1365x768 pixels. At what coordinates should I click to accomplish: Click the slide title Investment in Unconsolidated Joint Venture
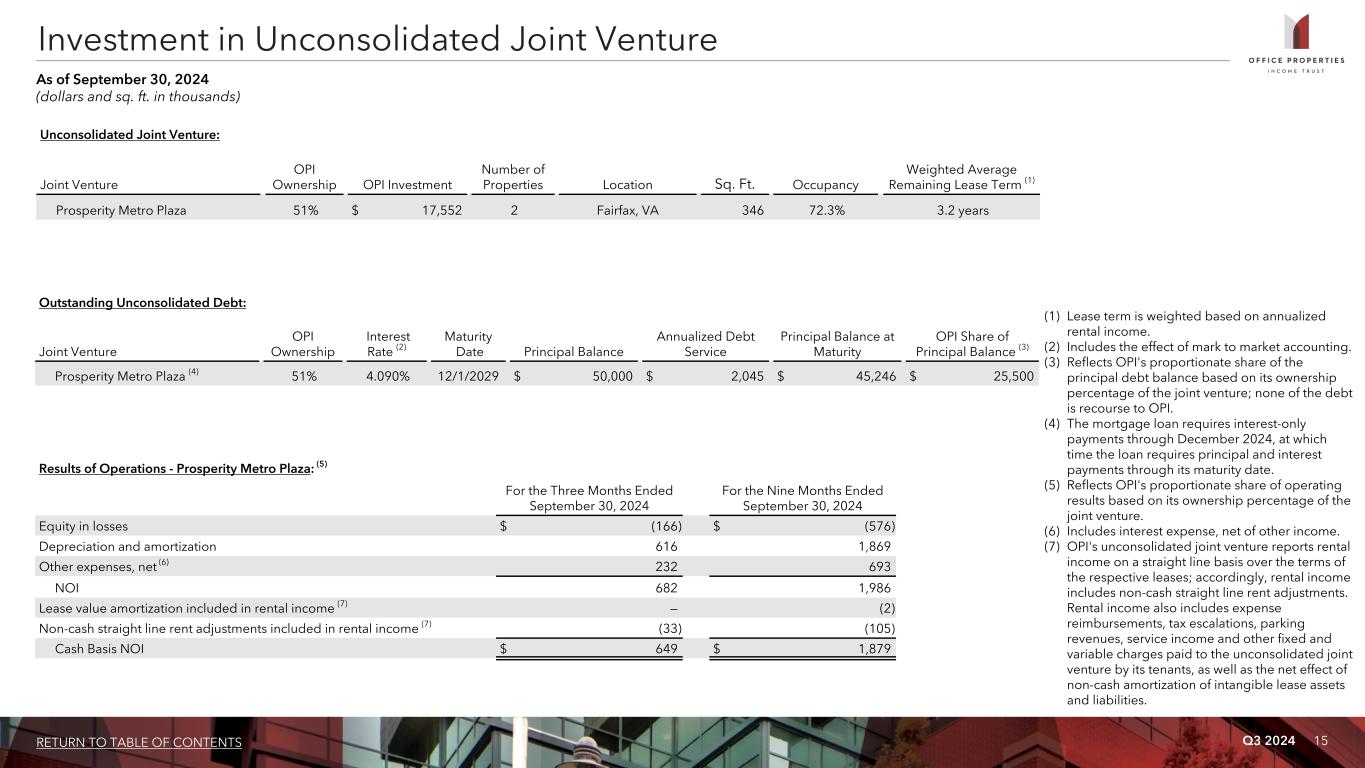coord(378,40)
